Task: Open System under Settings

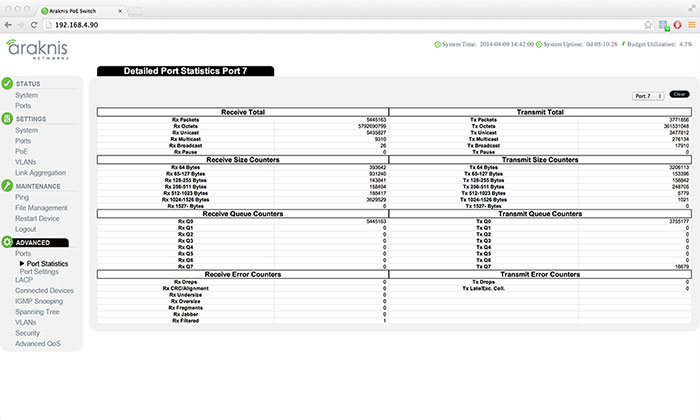Action: (x=26, y=130)
